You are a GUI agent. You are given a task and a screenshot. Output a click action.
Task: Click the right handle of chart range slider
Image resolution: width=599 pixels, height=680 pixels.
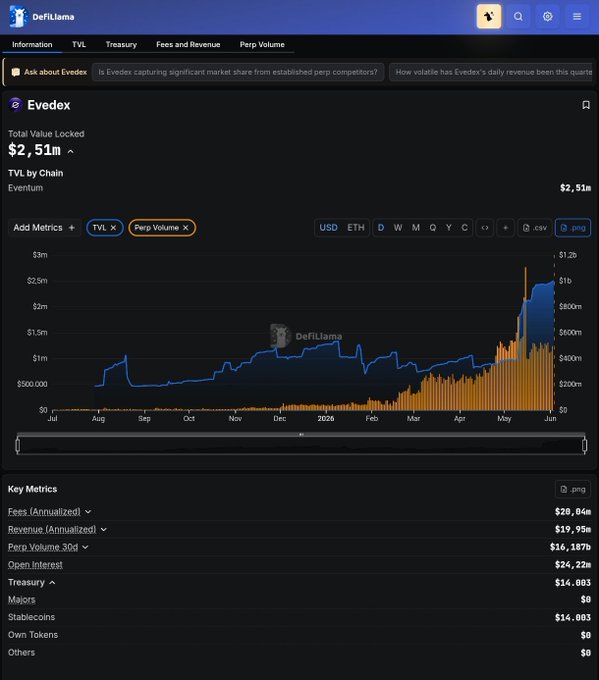click(x=585, y=445)
